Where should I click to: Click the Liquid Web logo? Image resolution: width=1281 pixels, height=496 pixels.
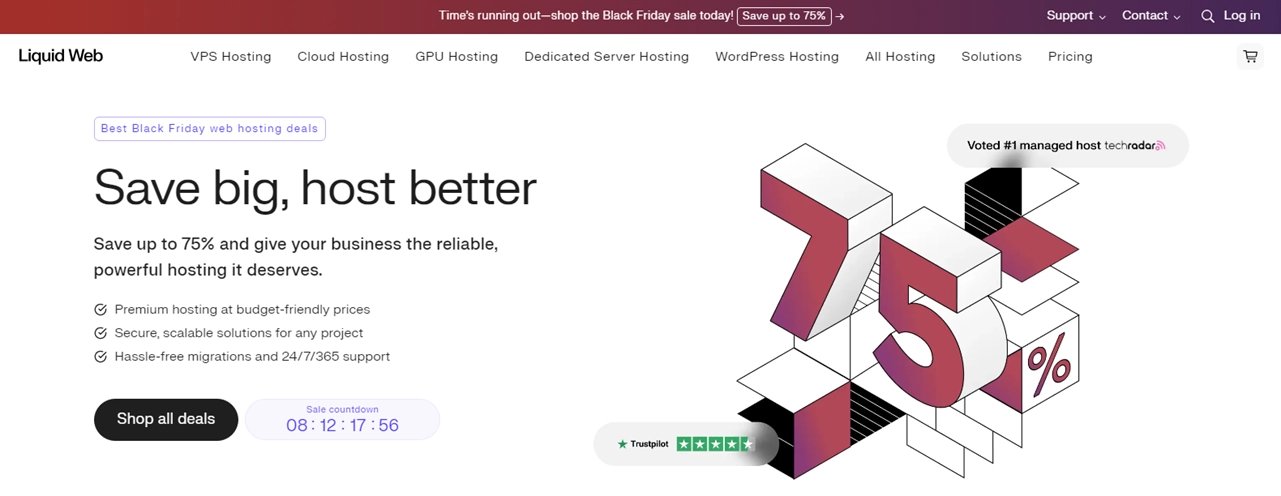tap(61, 56)
